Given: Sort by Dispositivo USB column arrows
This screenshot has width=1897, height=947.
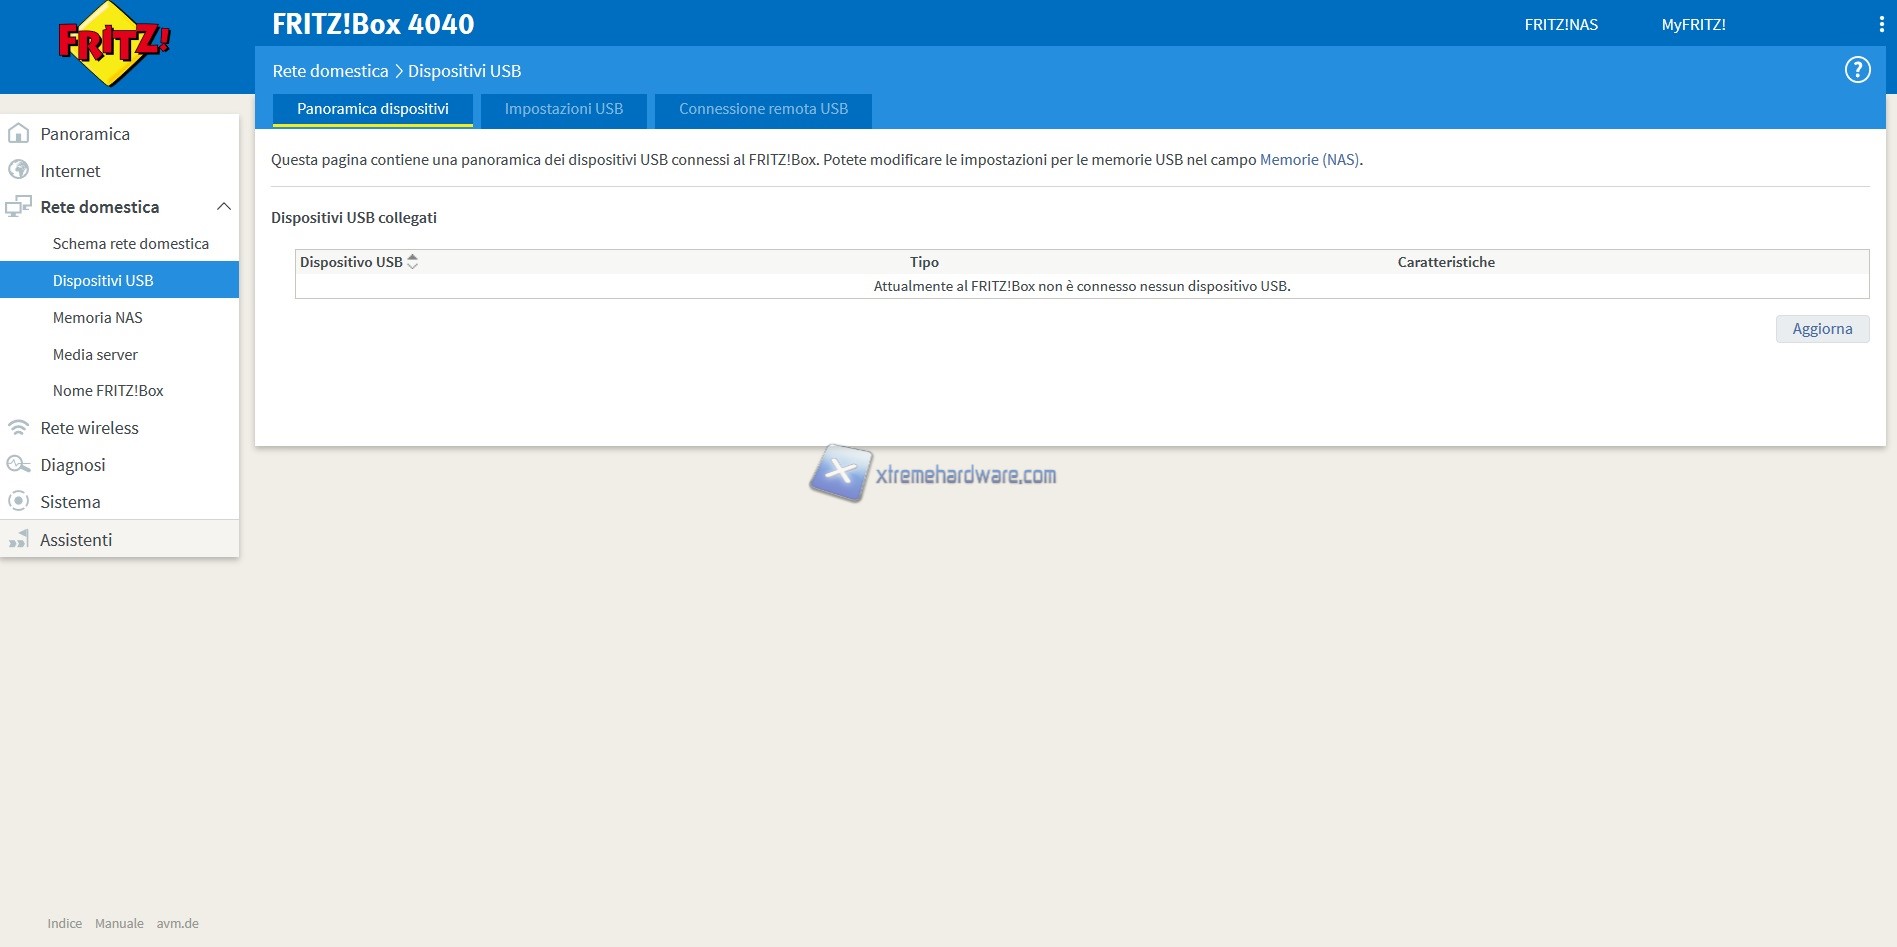Looking at the screenshot, I should click(x=412, y=262).
